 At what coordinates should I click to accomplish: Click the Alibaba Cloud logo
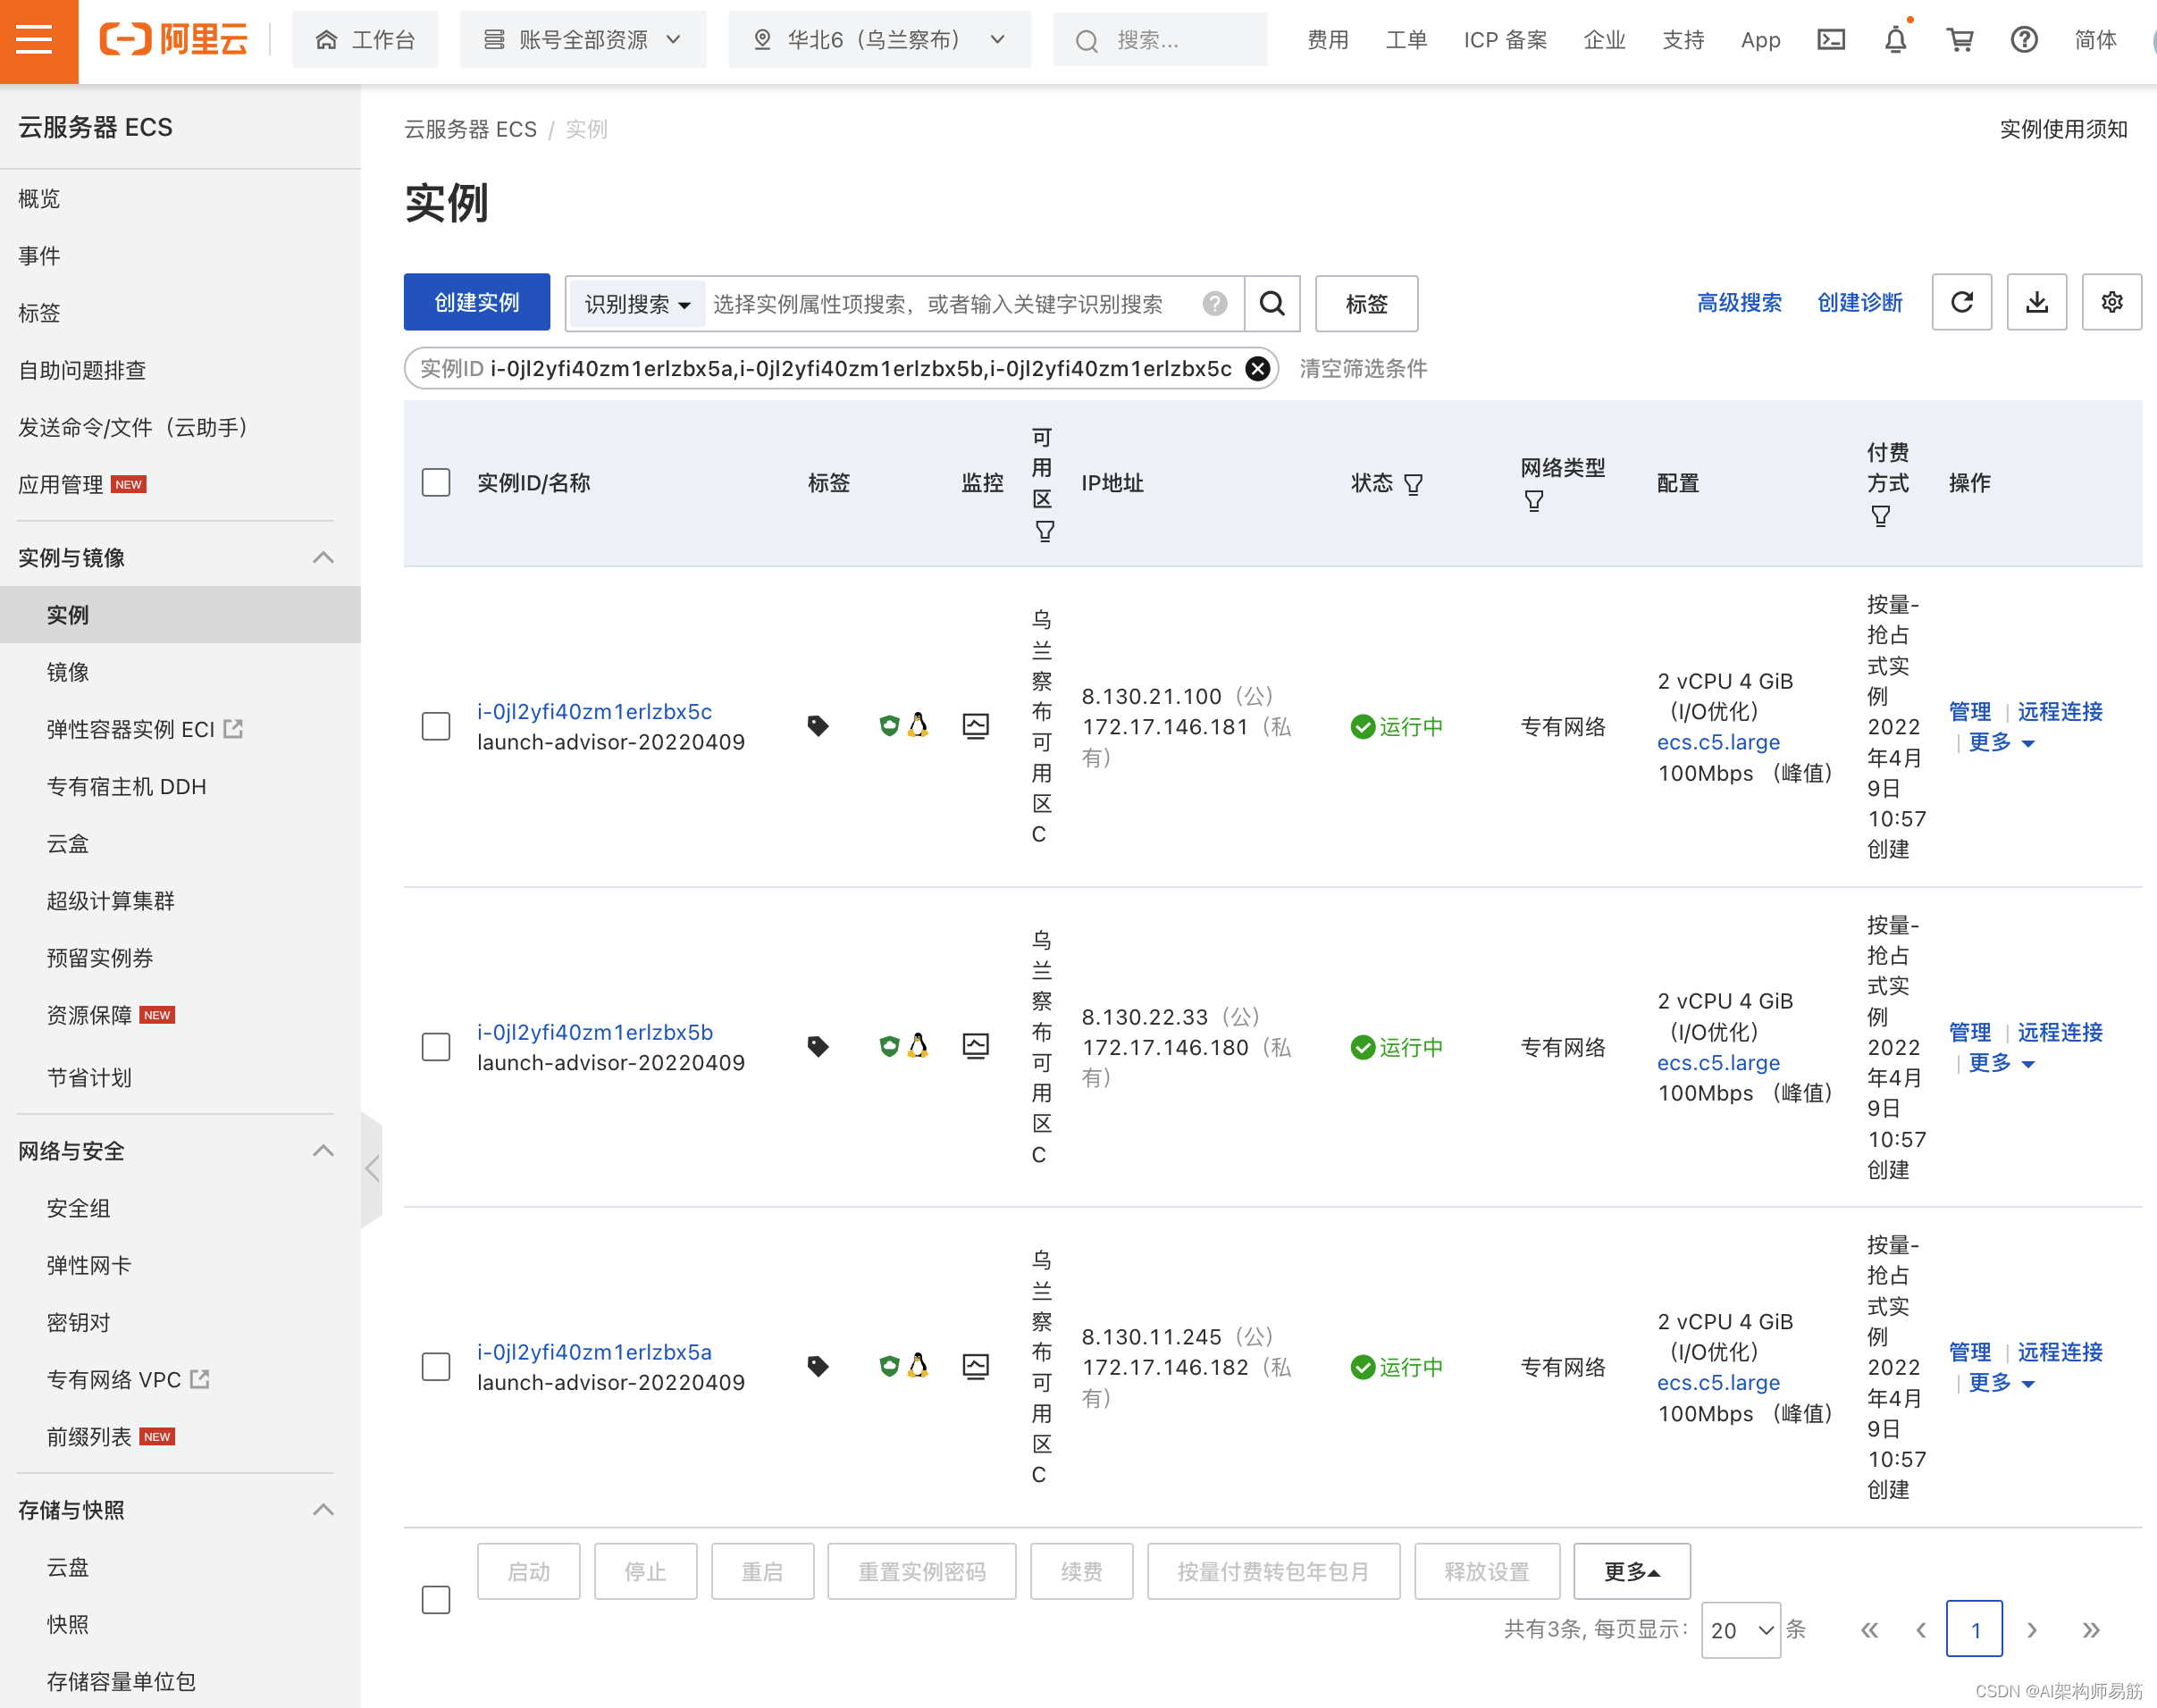pyautogui.click(x=173, y=40)
